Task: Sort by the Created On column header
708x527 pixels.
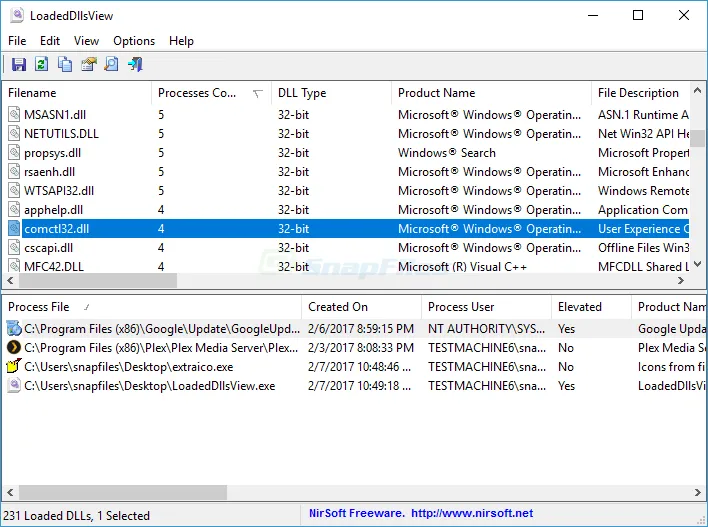Action: pyautogui.click(x=361, y=307)
